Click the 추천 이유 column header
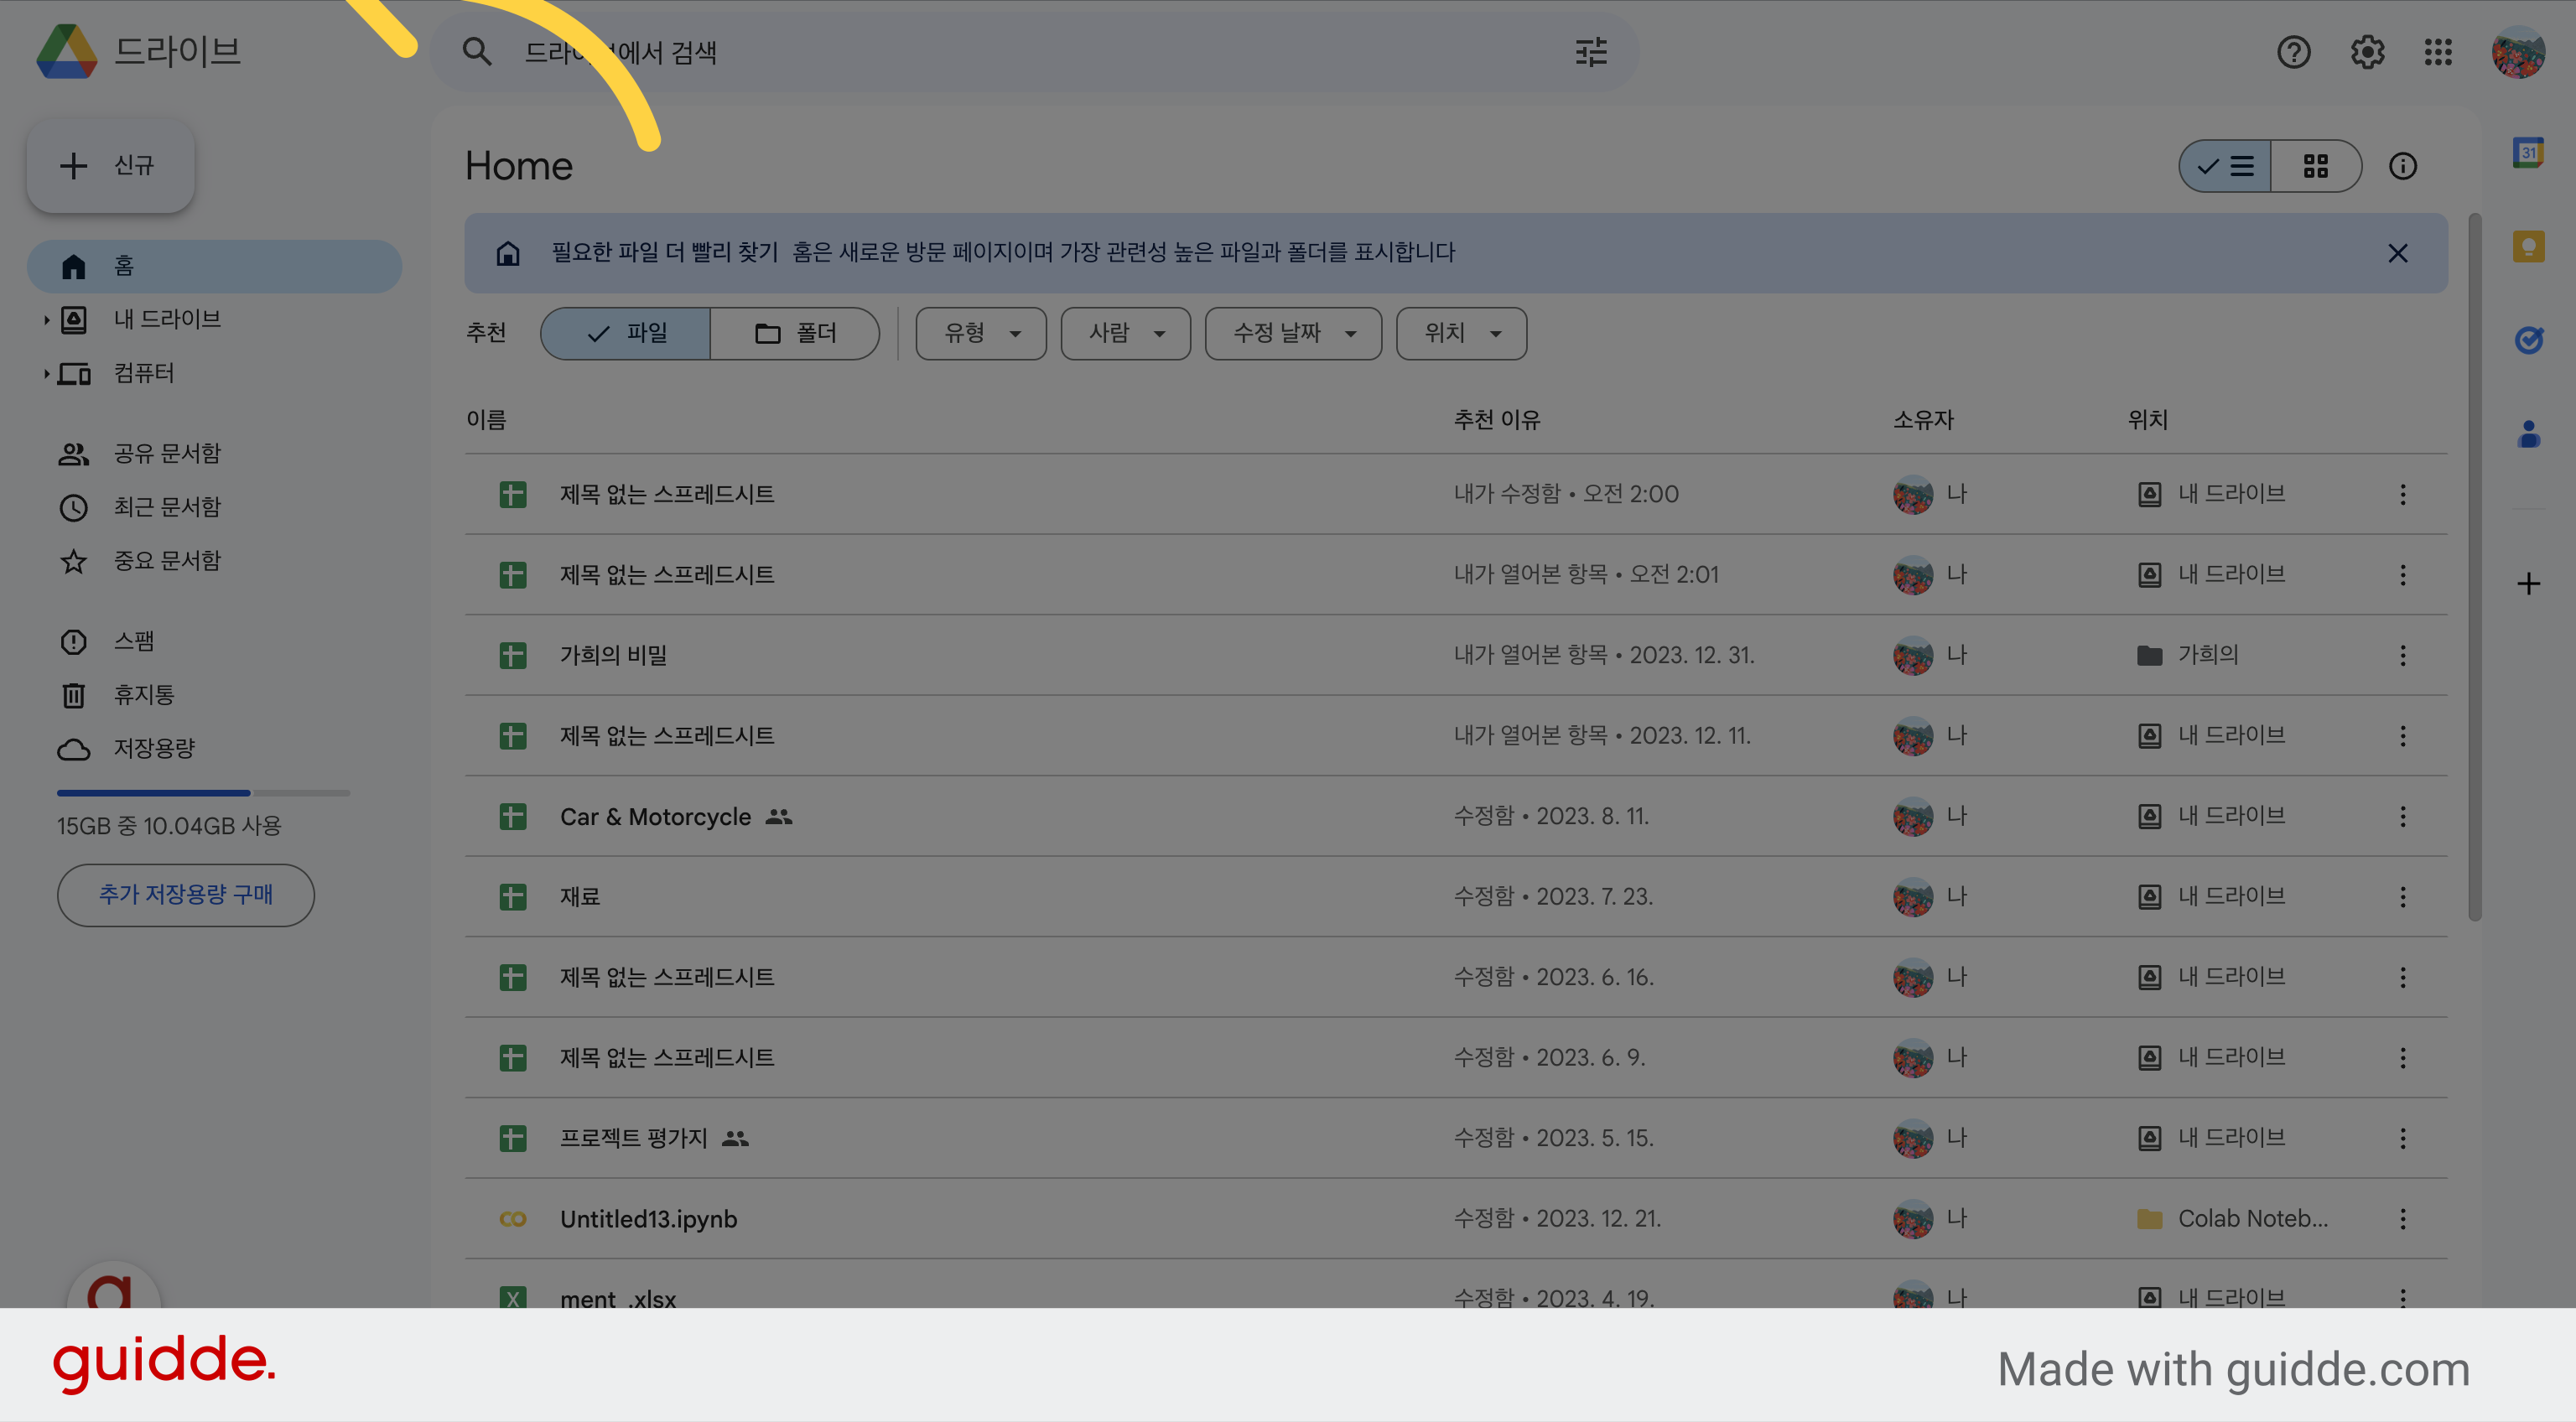 [1497, 420]
